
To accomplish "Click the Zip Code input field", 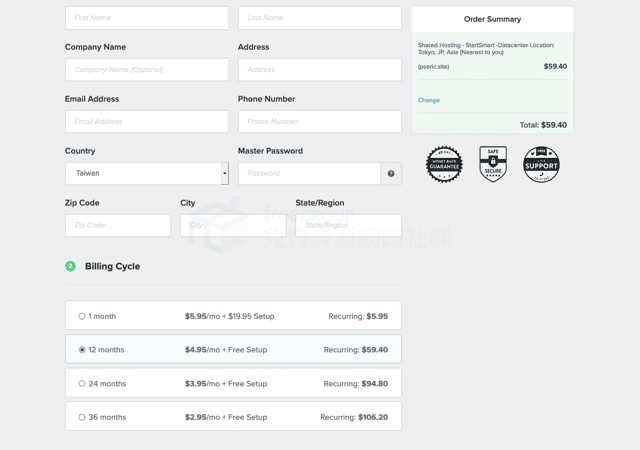I will click(118, 225).
